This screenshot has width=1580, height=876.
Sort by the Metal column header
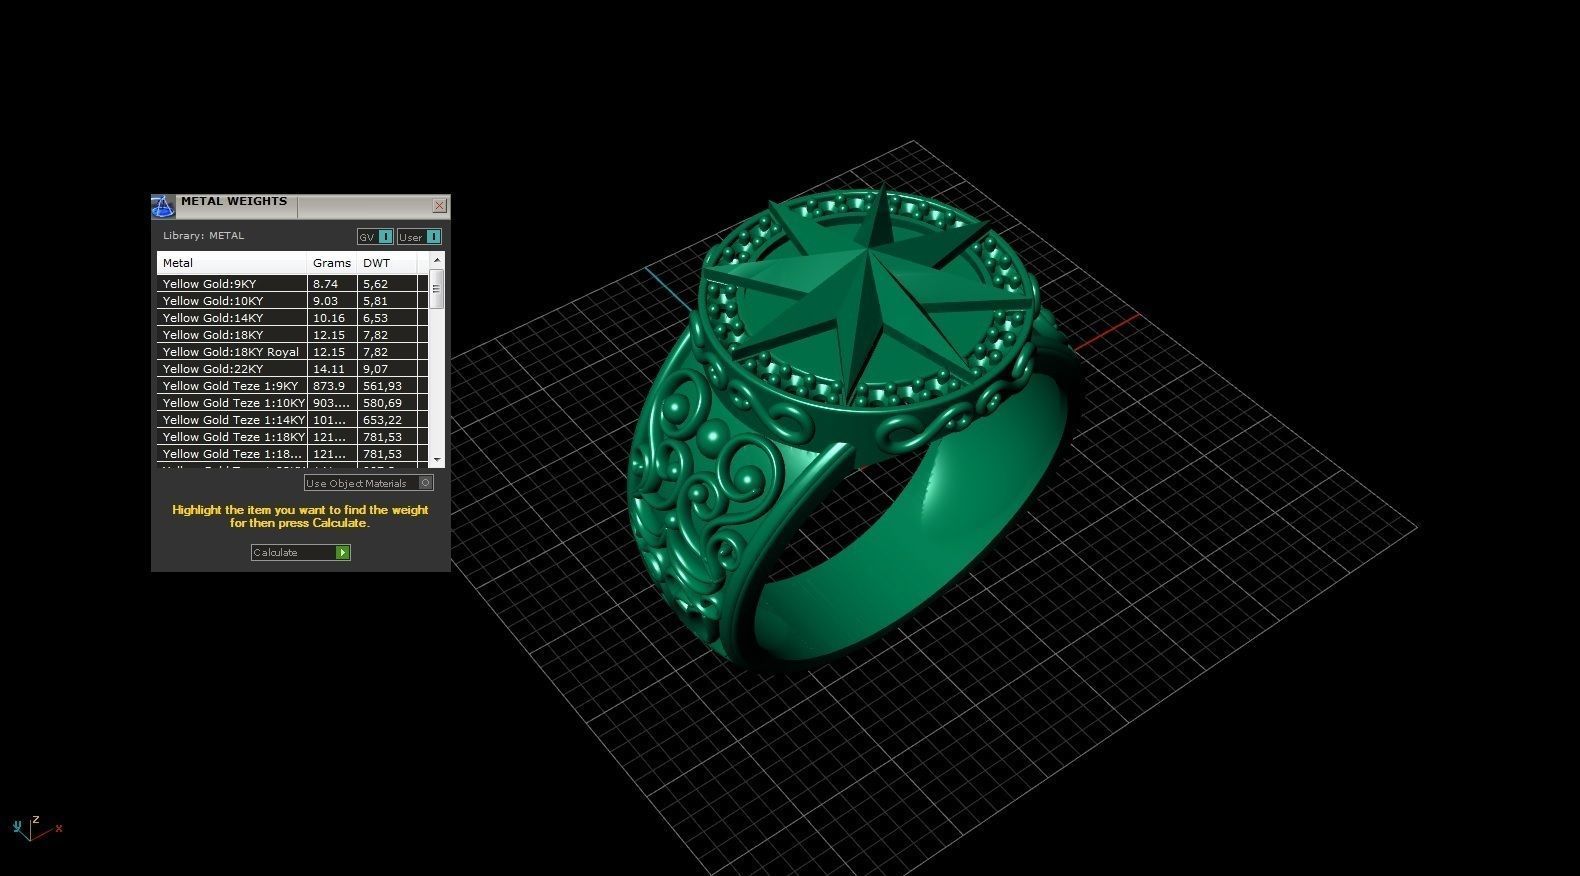click(x=232, y=263)
